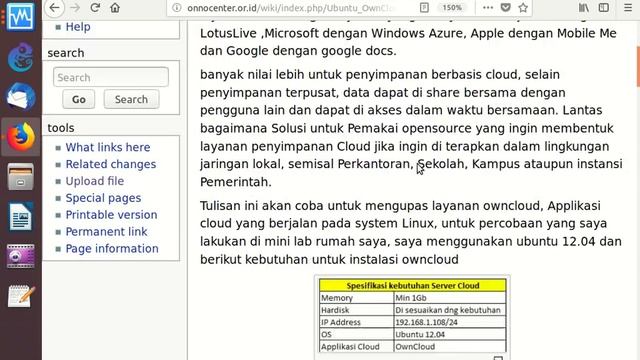Reload the current page
640x360 pixels.
[95, 7]
